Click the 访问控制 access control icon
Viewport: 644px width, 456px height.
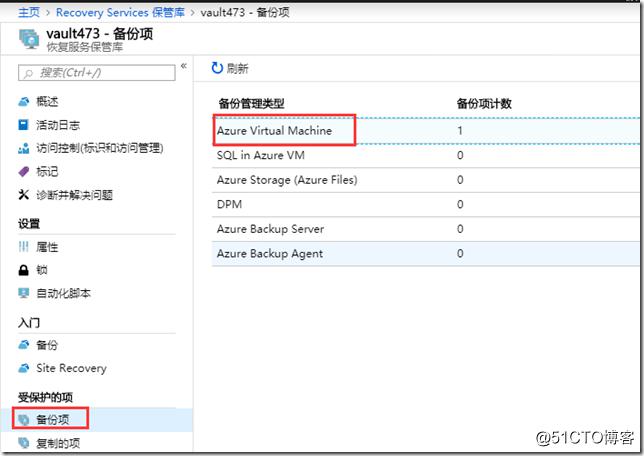[24, 148]
